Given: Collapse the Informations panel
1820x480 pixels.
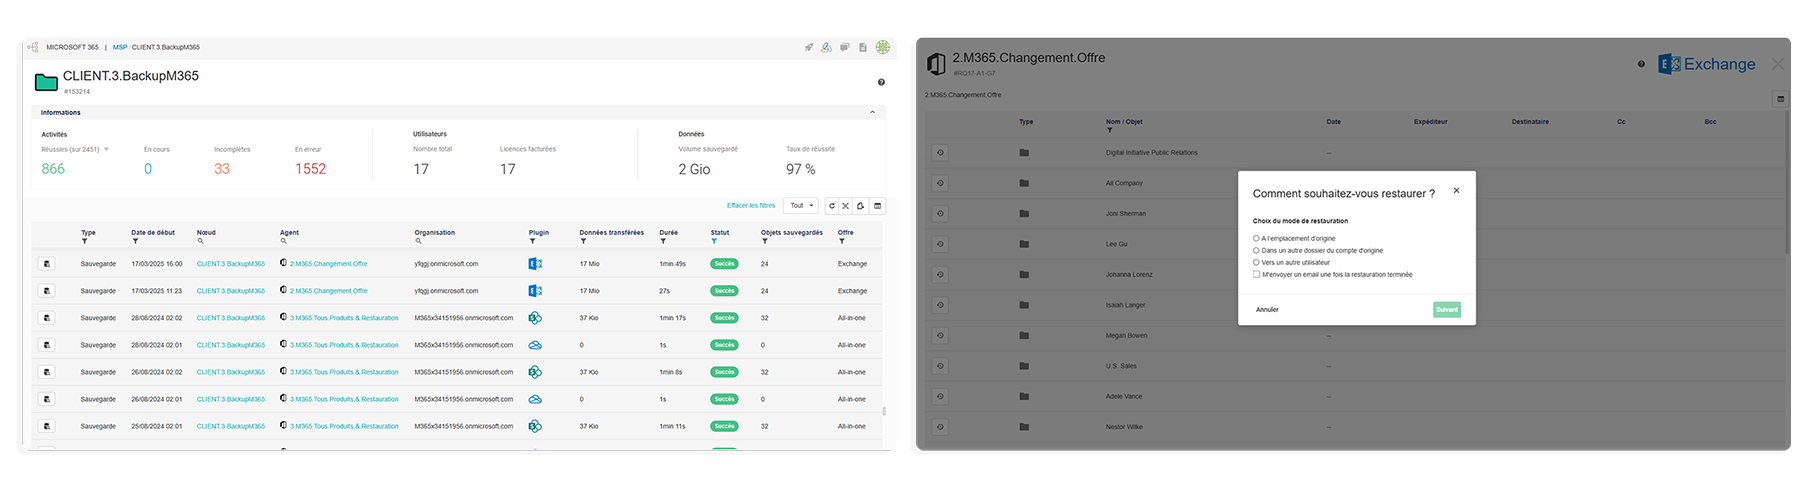Looking at the screenshot, I should 872,112.
